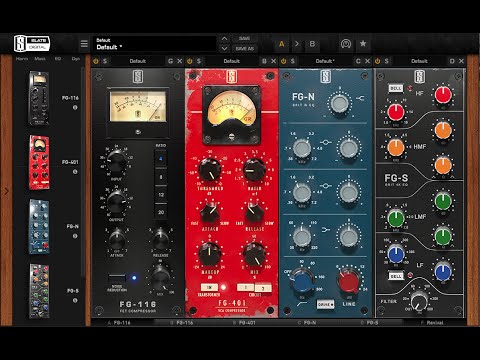Open the FG-S module Default preset menu
The image size is (480, 360).
[419, 61]
